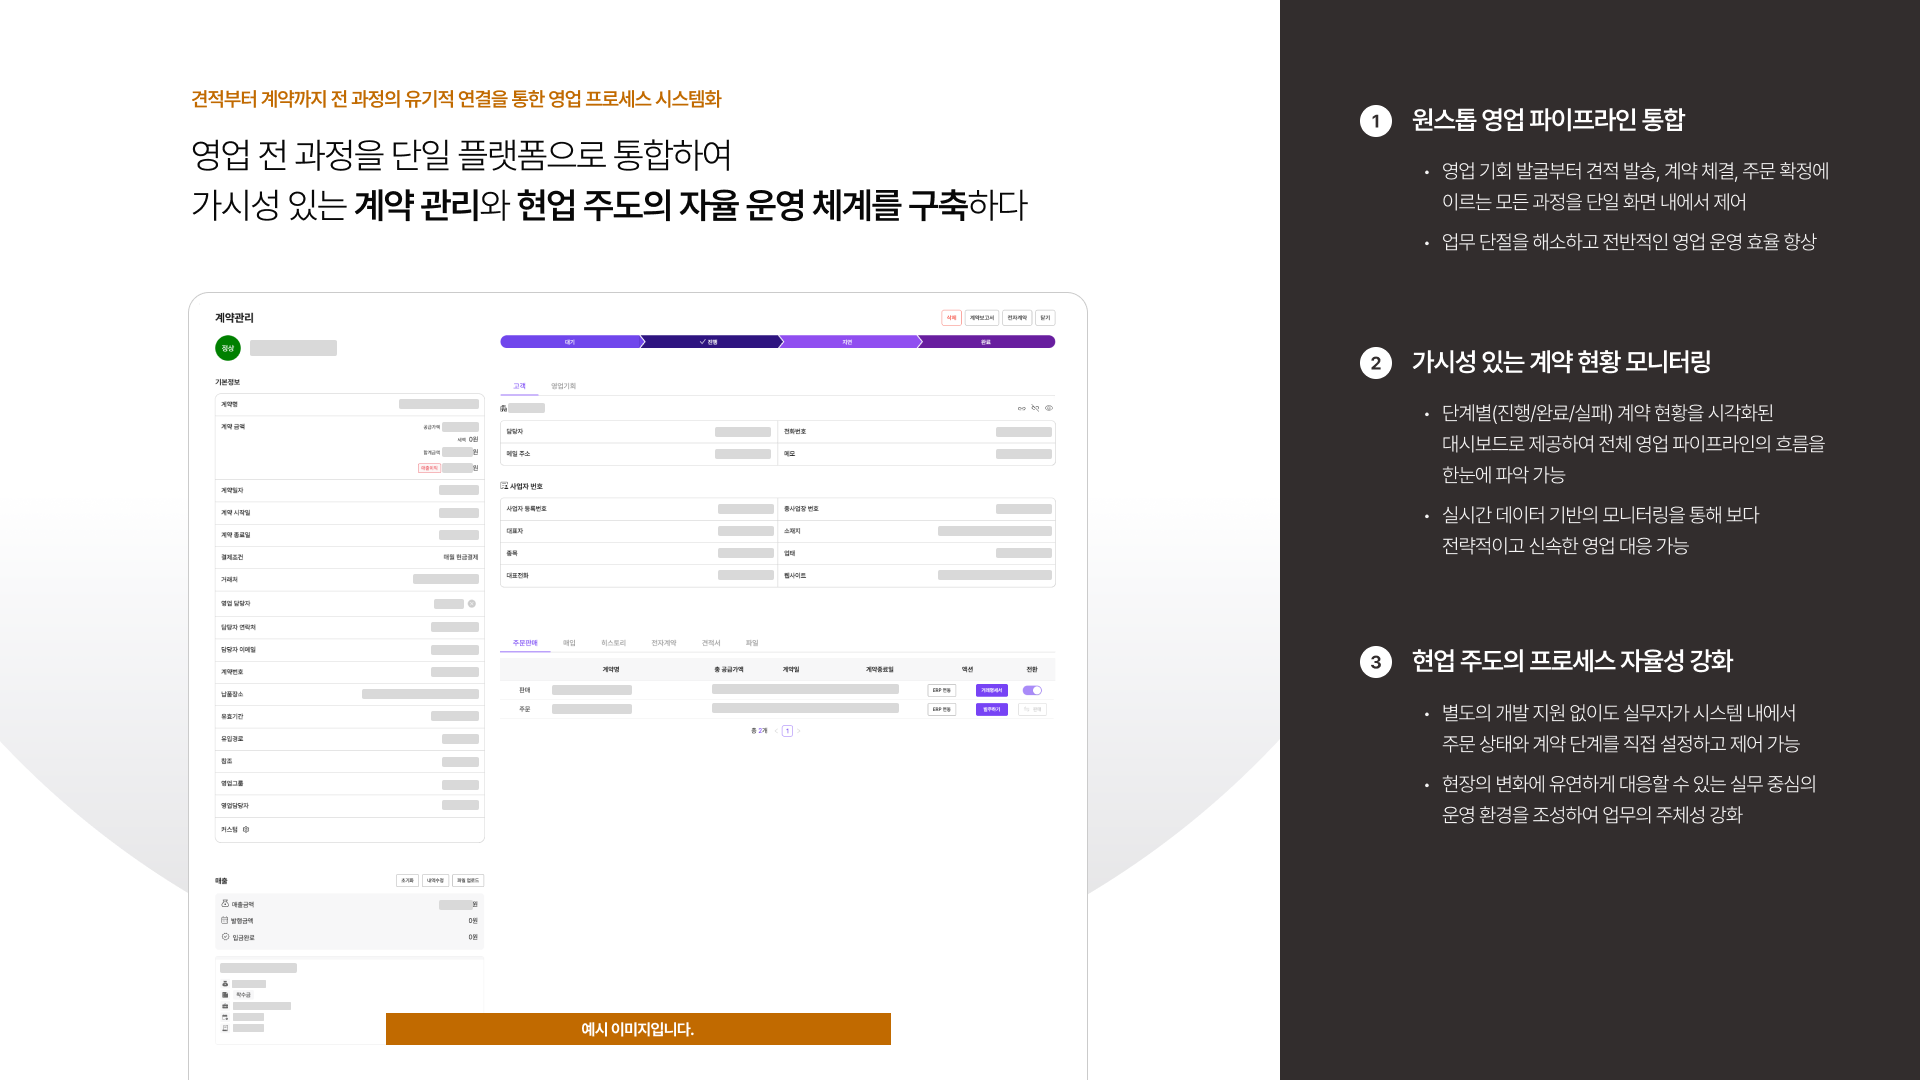Screen dimensions: 1920x1080
Task: Click the link icon in customer header
Action: pyautogui.click(x=1021, y=408)
